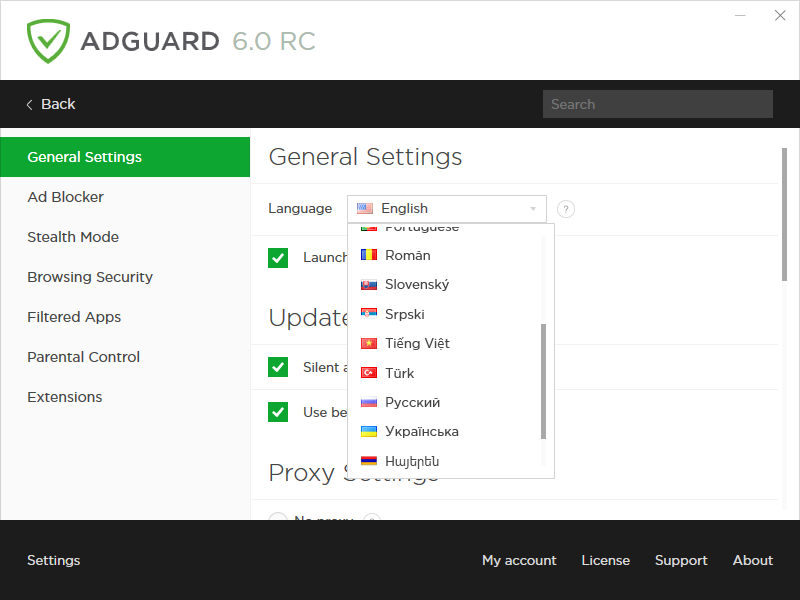Click the Serbian flag icon
This screenshot has height=600, width=800.
tap(368, 314)
